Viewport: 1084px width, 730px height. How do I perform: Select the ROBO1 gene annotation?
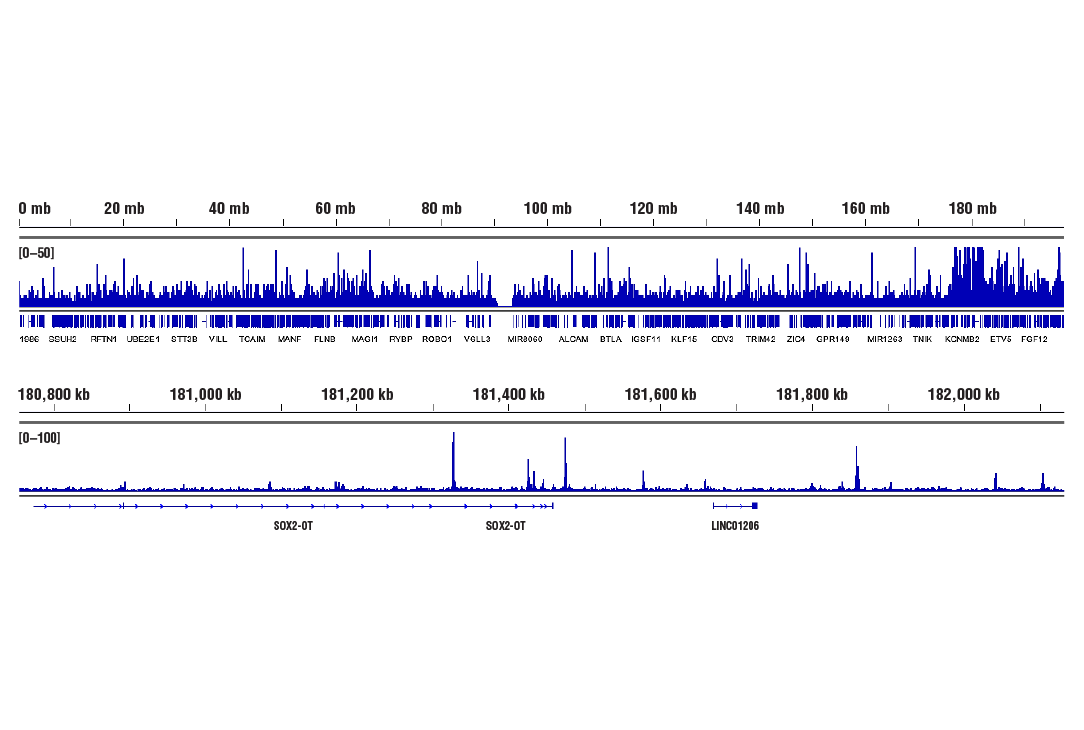[438, 339]
